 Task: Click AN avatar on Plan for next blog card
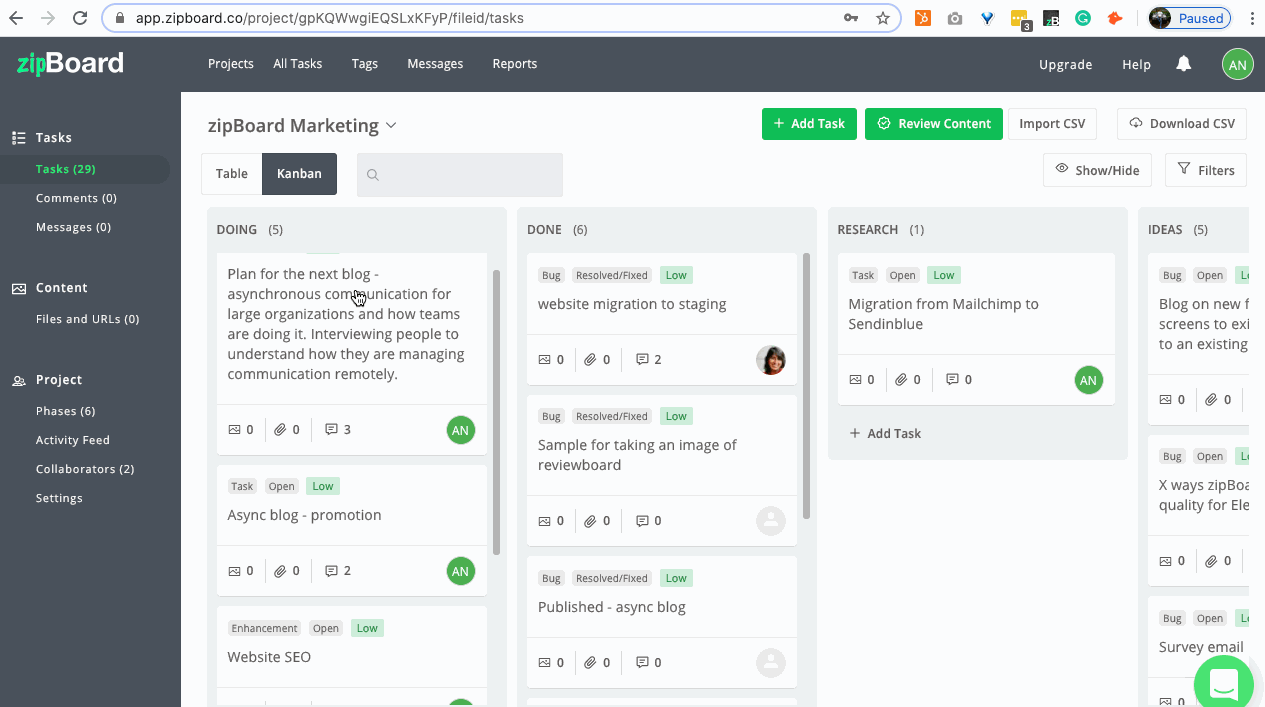460,430
